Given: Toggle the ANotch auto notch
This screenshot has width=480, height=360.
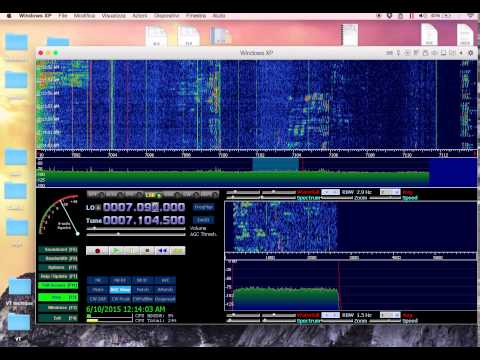Looking at the screenshot, I should (165, 290).
